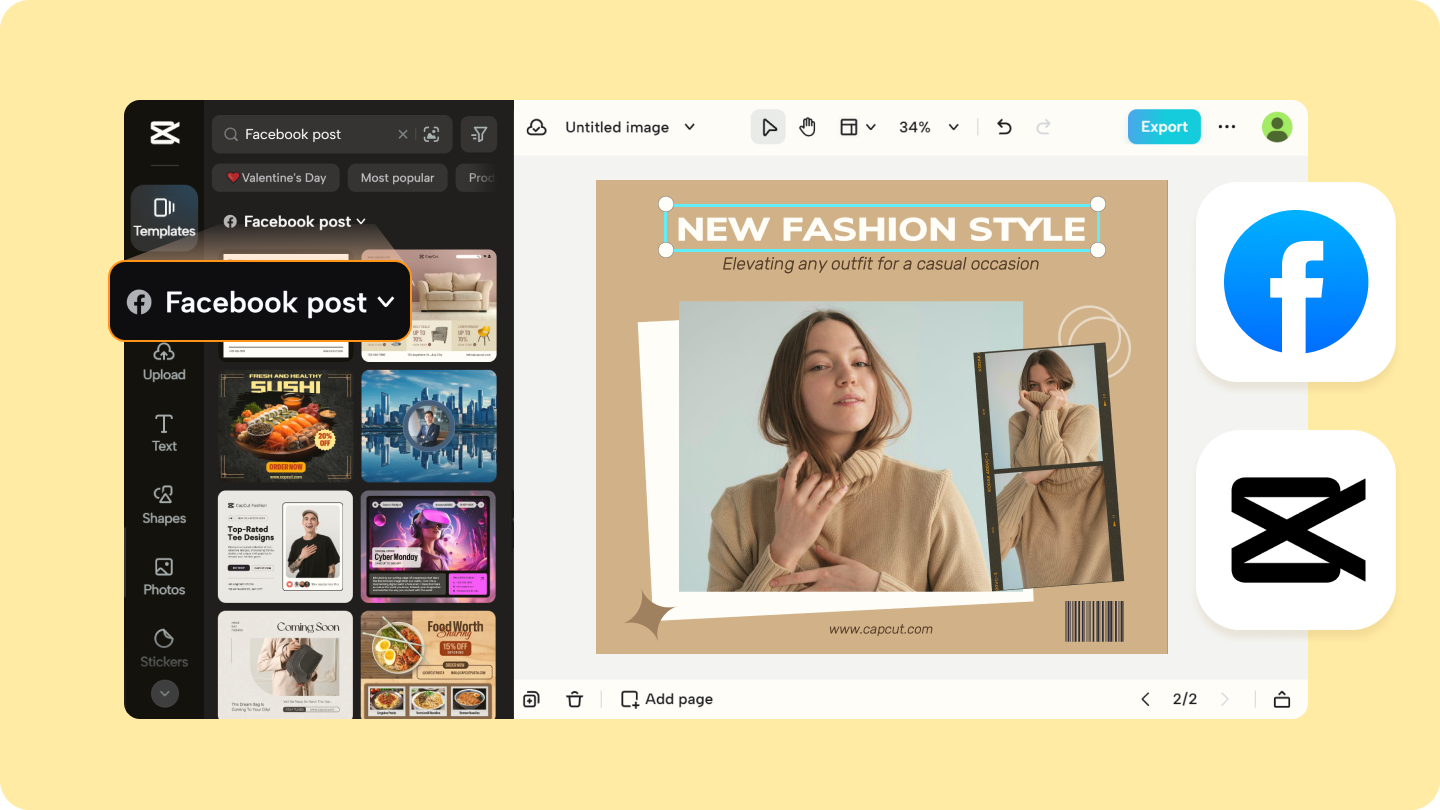Image resolution: width=1440 pixels, height=810 pixels.
Task: Select the large portrait photo on canvas
Action: [x=850, y=446]
